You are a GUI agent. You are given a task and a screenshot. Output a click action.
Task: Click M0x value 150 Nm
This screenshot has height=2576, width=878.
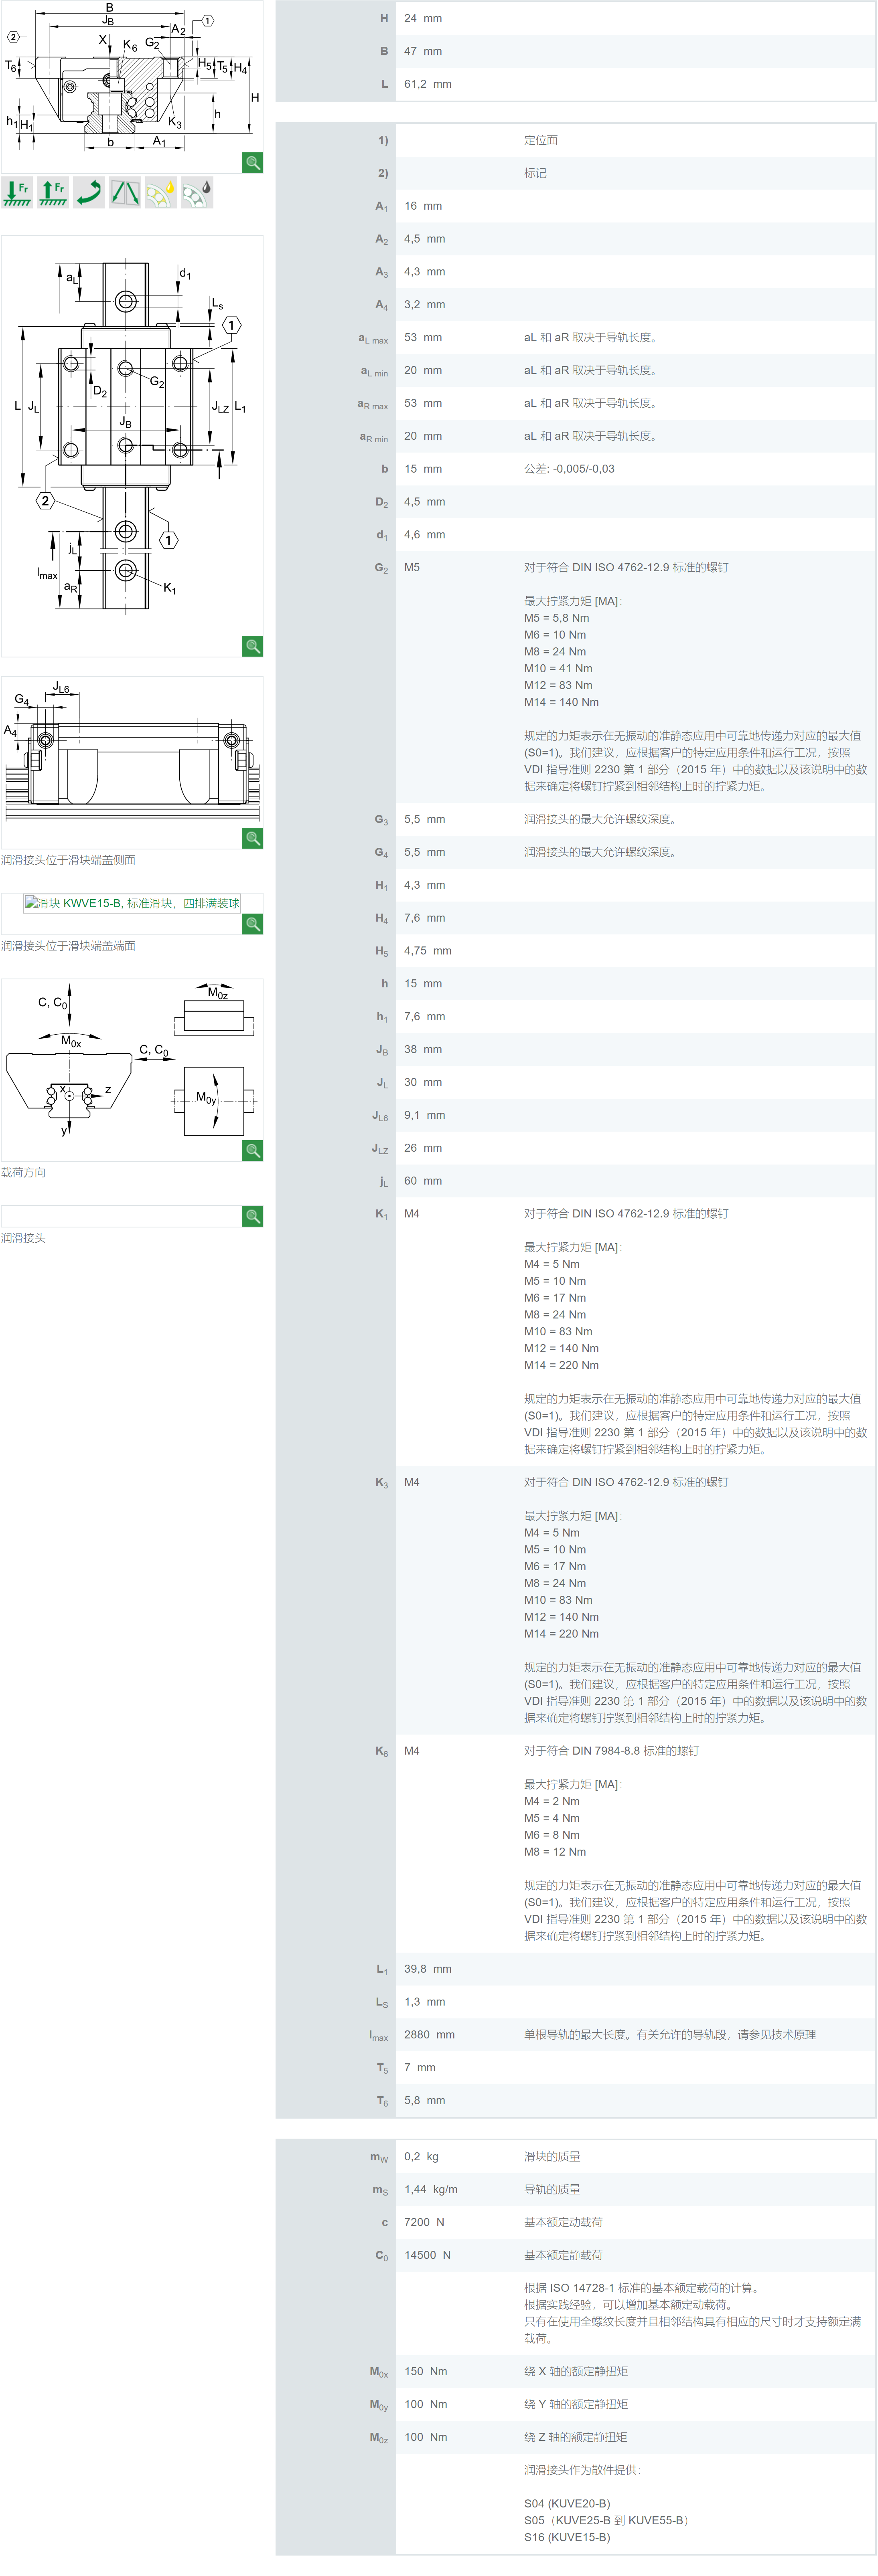[x=426, y=2372]
